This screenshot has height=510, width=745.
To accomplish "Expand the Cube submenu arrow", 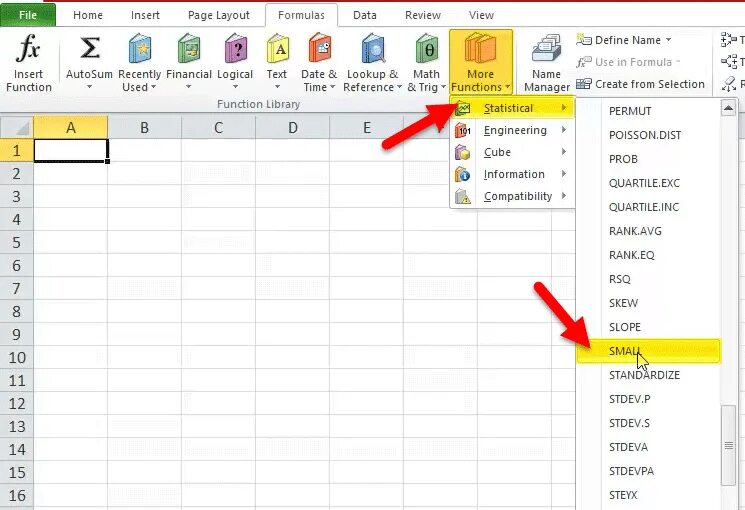I will point(564,152).
